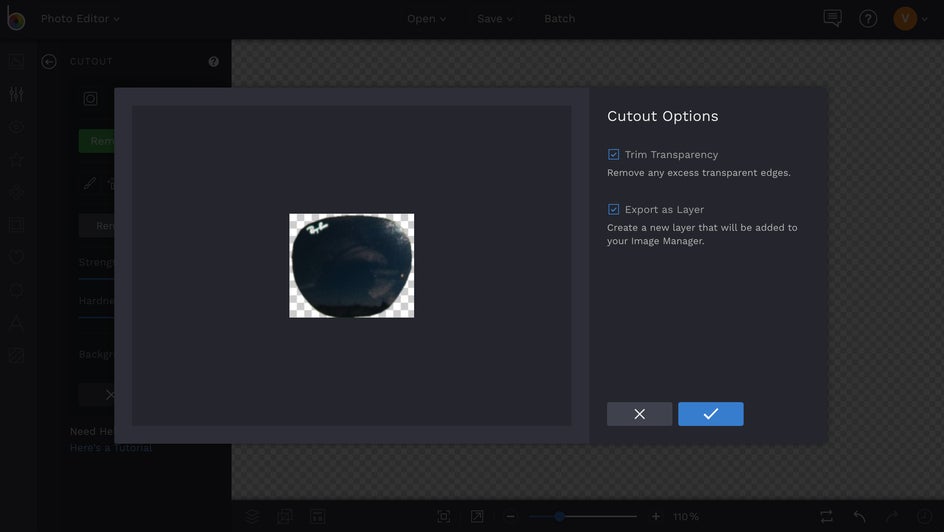This screenshot has width=944, height=532.
Task: Toggle the Export as Layer checkbox
Action: [613, 209]
